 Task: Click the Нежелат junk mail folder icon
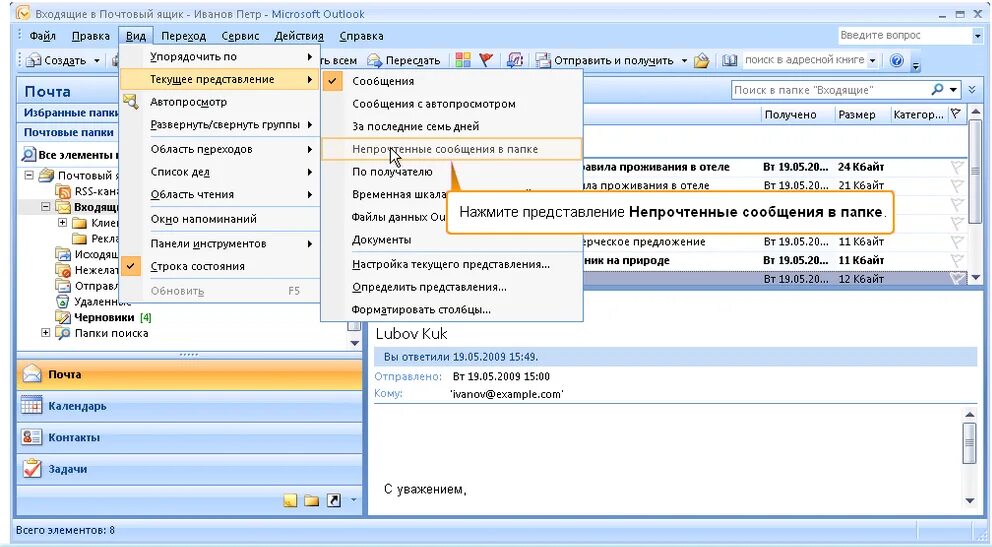[x=63, y=269]
